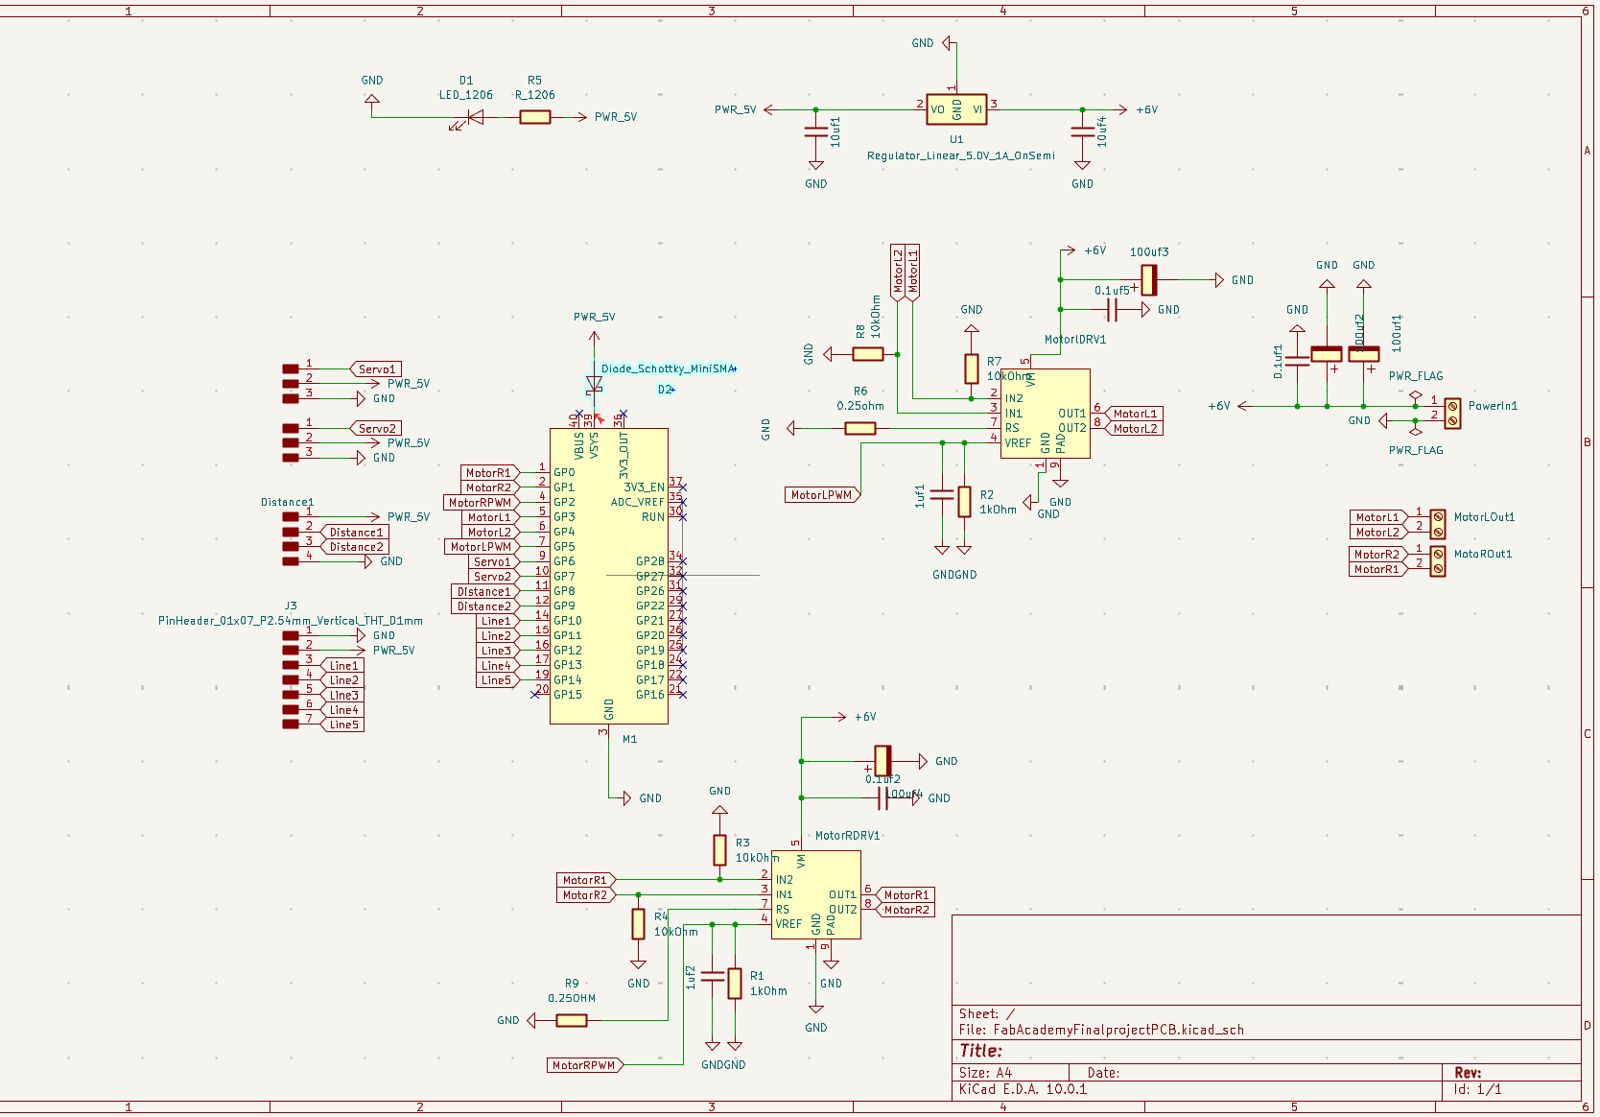The height and width of the screenshot is (1117, 1600).
Task: Click the LED_1206 value text
Action: 466,95
